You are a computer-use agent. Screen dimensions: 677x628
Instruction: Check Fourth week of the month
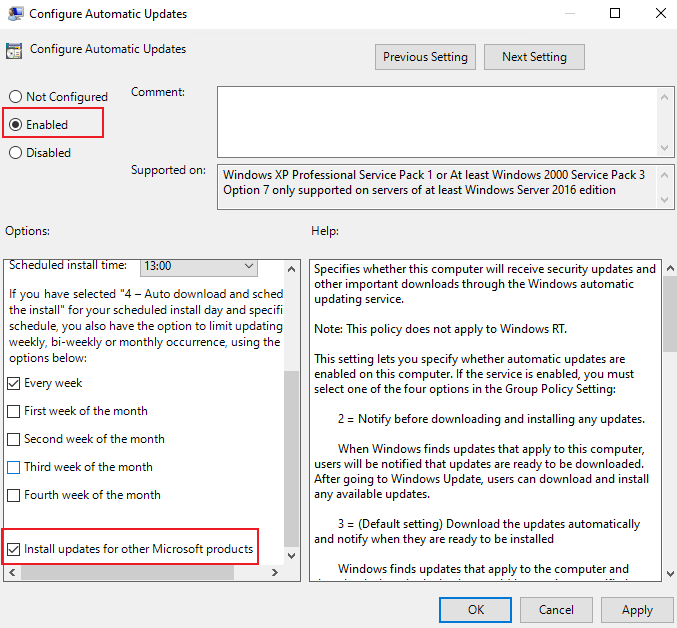click(x=14, y=495)
